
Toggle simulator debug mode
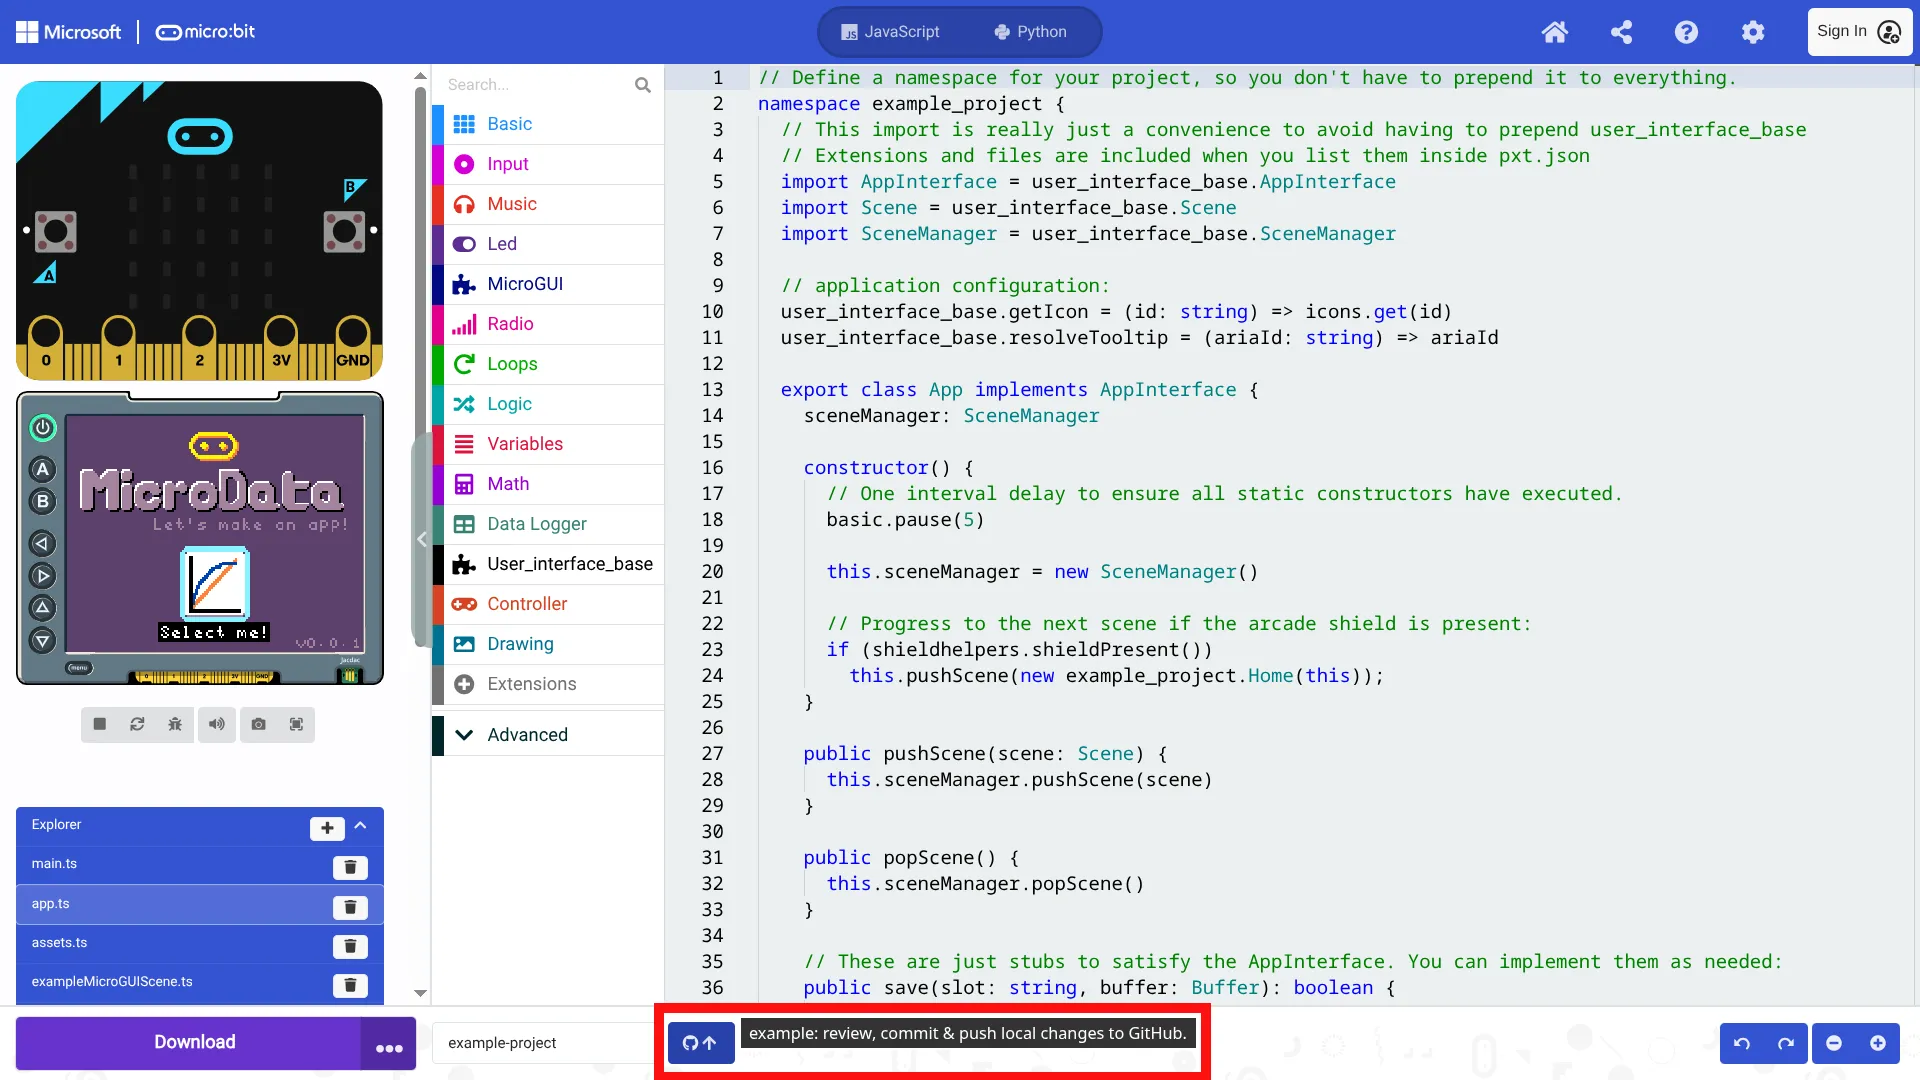point(176,724)
